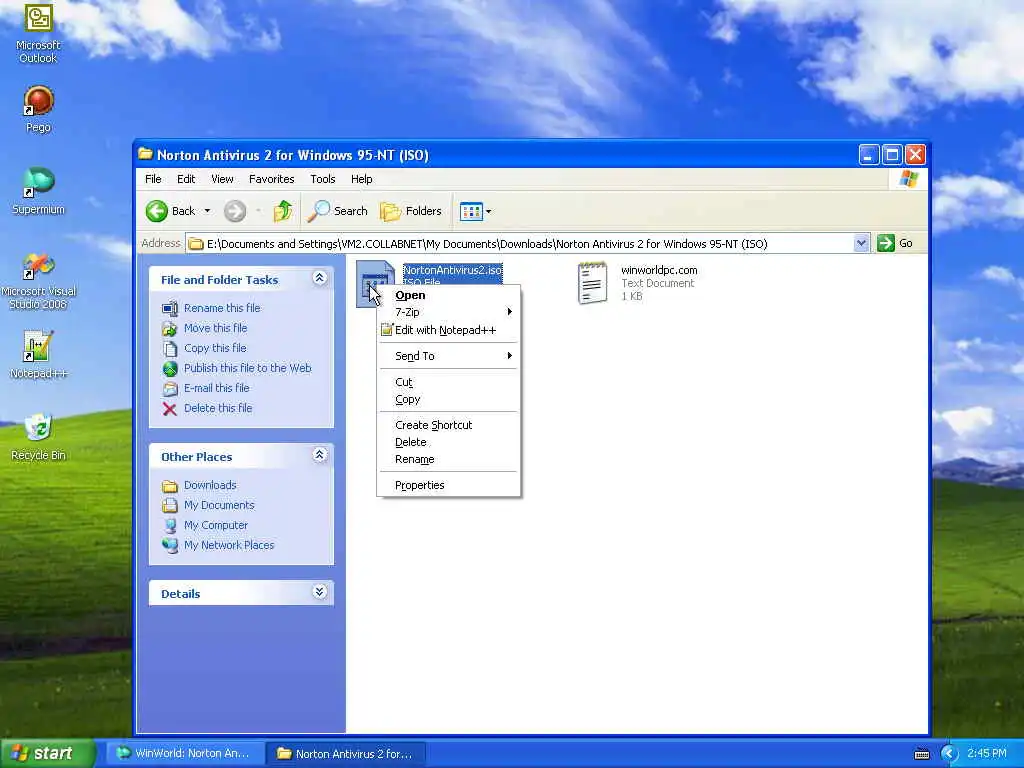Go to My Documents in Other Places
This screenshot has height=768, width=1024.
219,505
